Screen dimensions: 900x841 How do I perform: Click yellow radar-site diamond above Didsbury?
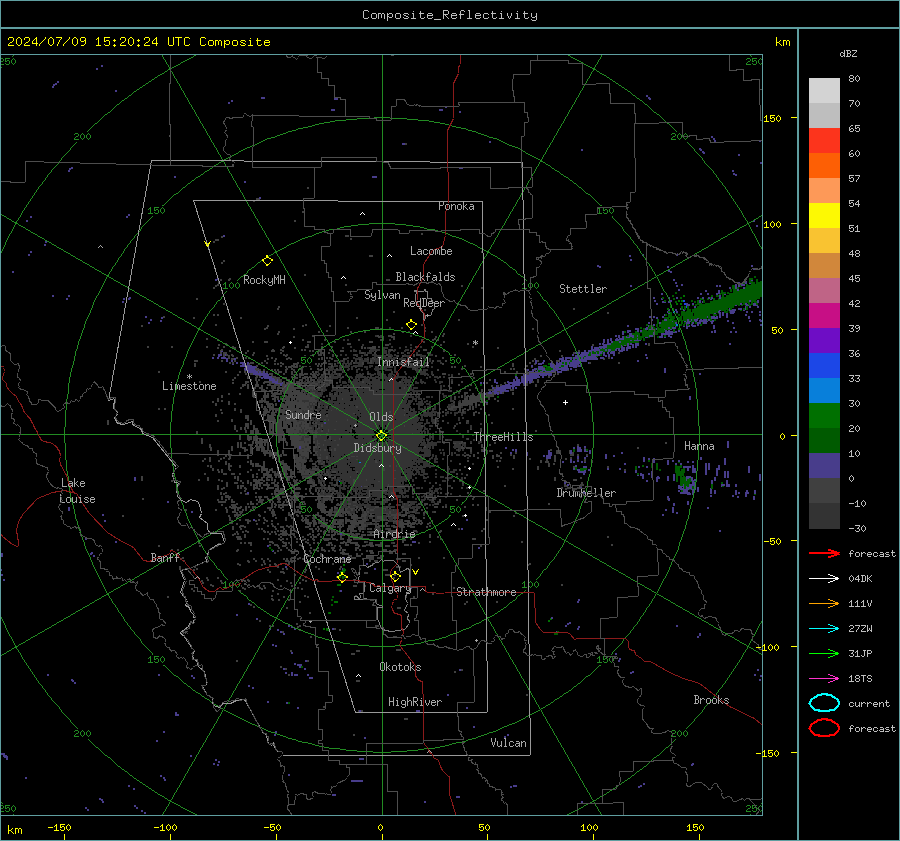(381, 435)
